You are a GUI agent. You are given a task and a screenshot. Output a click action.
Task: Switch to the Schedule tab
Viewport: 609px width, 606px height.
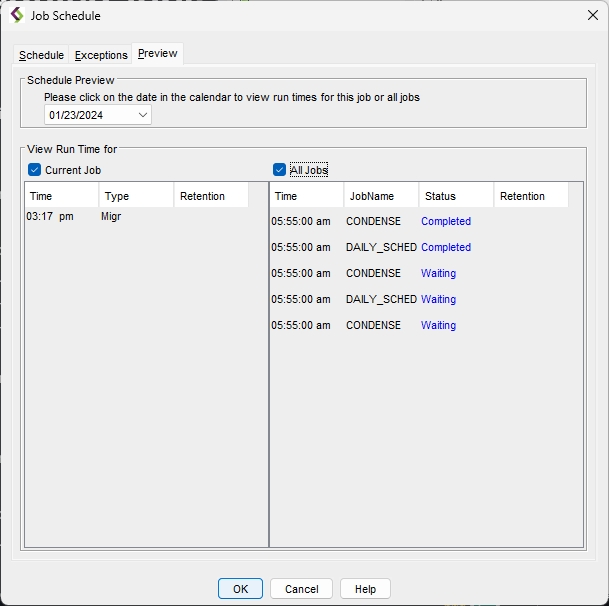(x=41, y=55)
